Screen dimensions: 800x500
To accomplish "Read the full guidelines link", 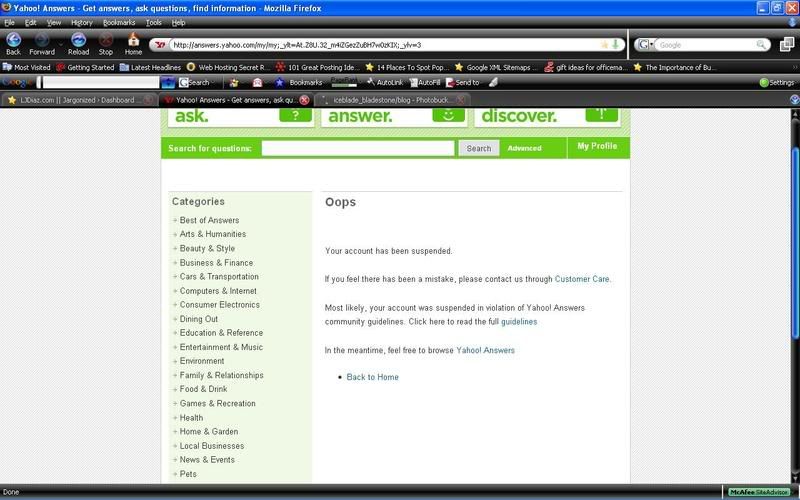I will coord(519,322).
